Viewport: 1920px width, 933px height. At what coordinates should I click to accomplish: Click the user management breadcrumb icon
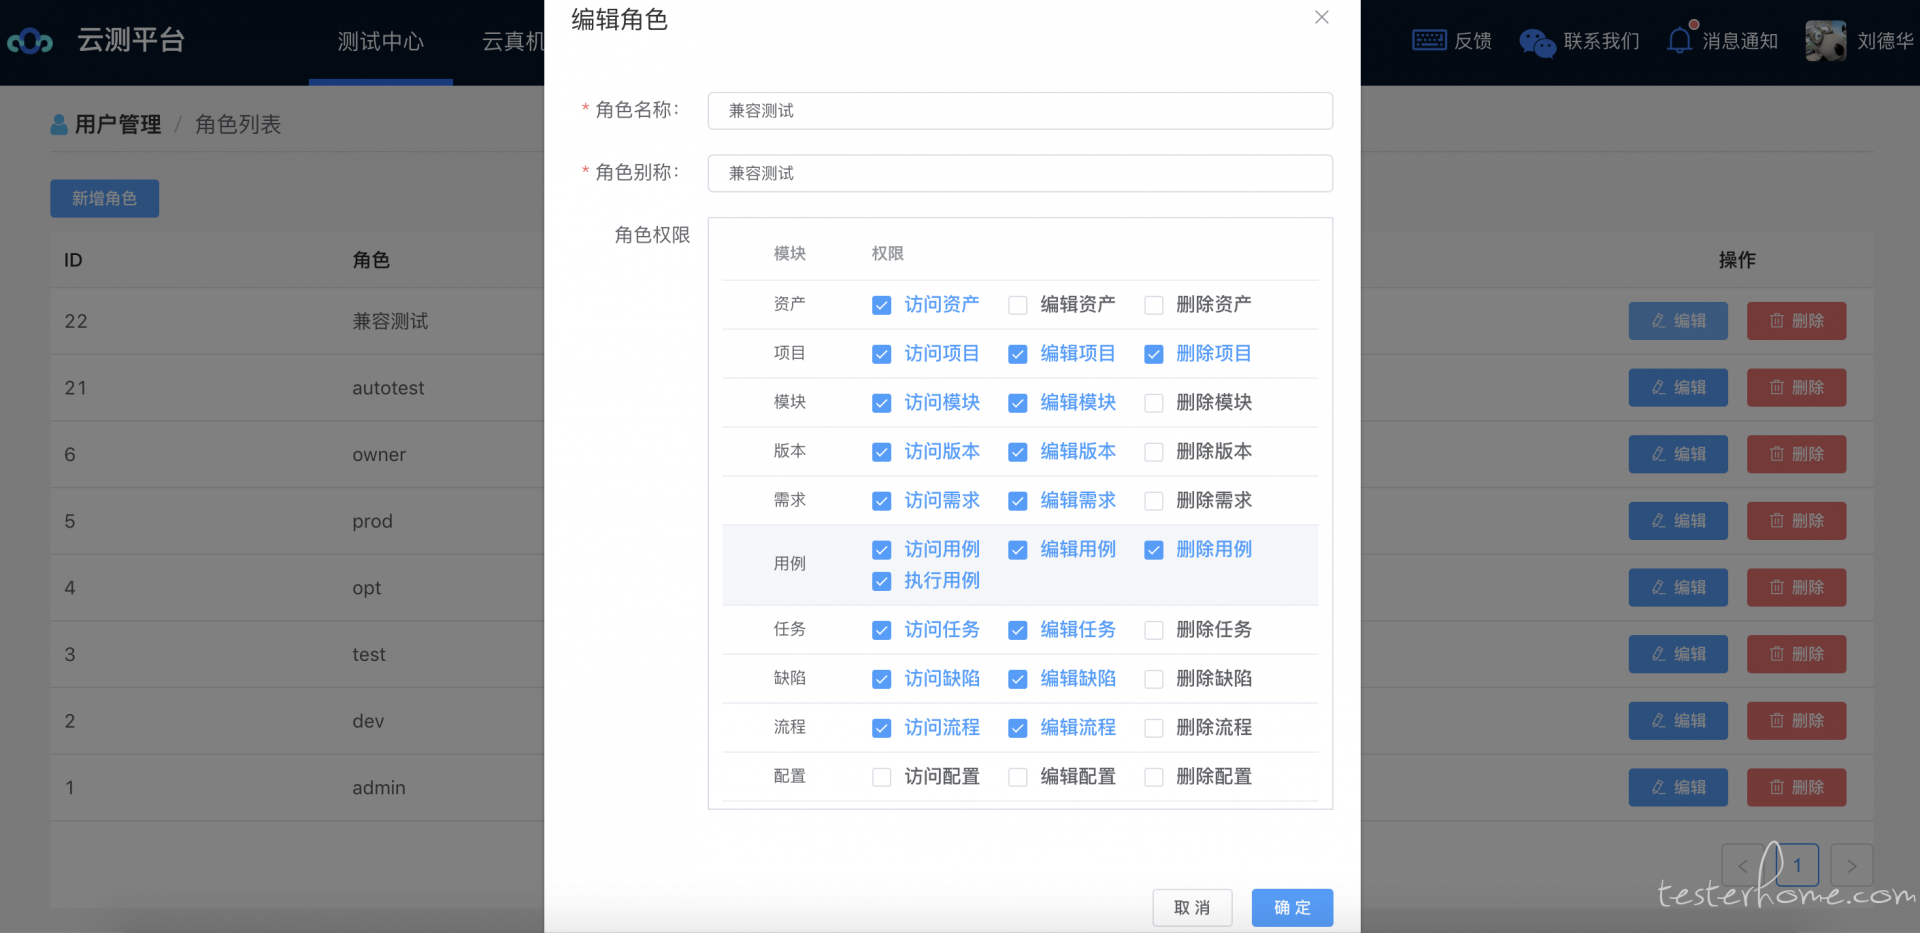59,124
